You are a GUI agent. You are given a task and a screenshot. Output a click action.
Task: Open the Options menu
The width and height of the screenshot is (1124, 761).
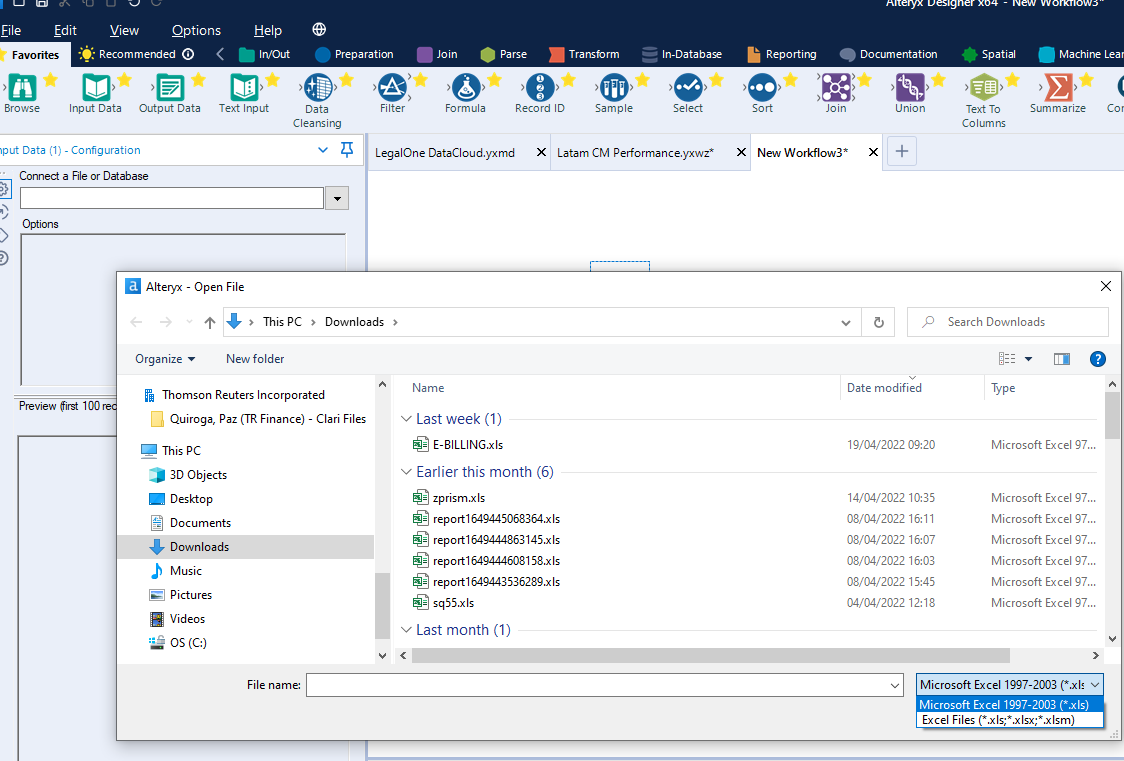196,31
